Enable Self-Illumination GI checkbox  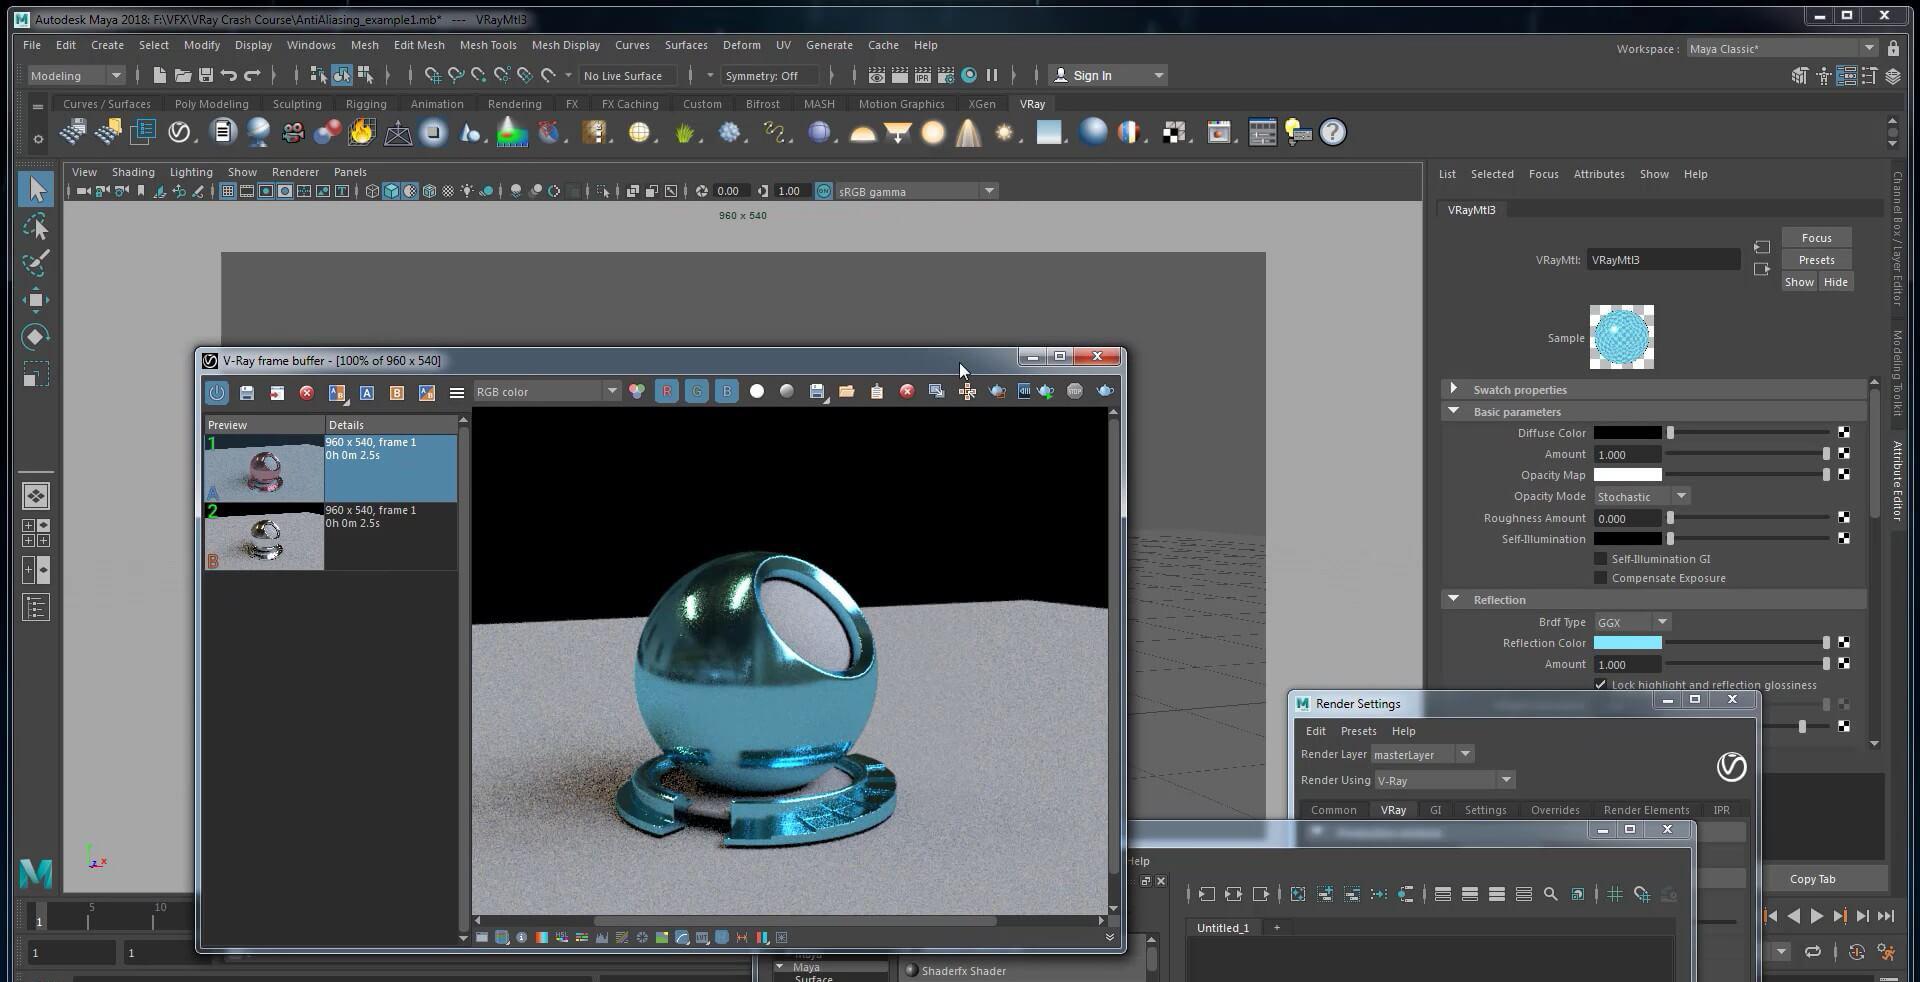tap(1600, 559)
